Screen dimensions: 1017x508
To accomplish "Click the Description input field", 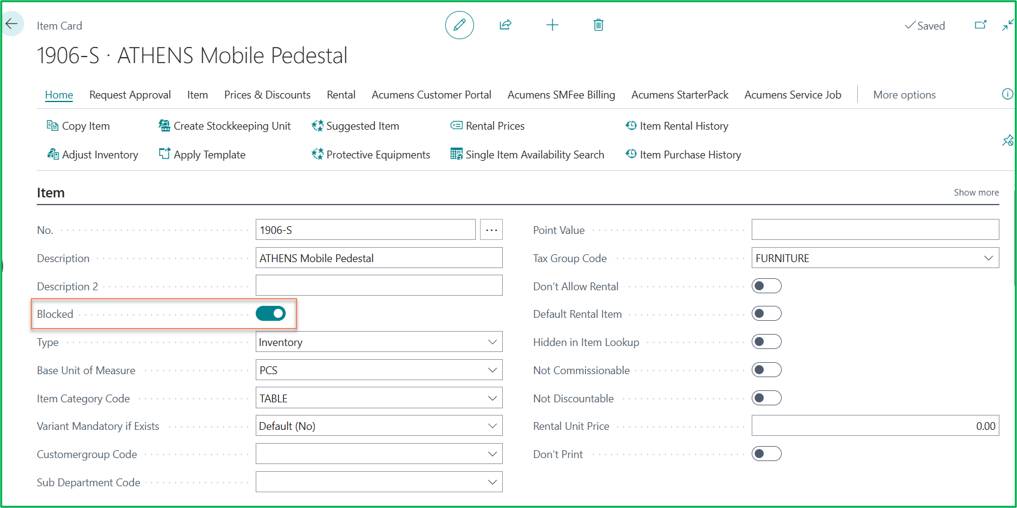I will [379, 258].
